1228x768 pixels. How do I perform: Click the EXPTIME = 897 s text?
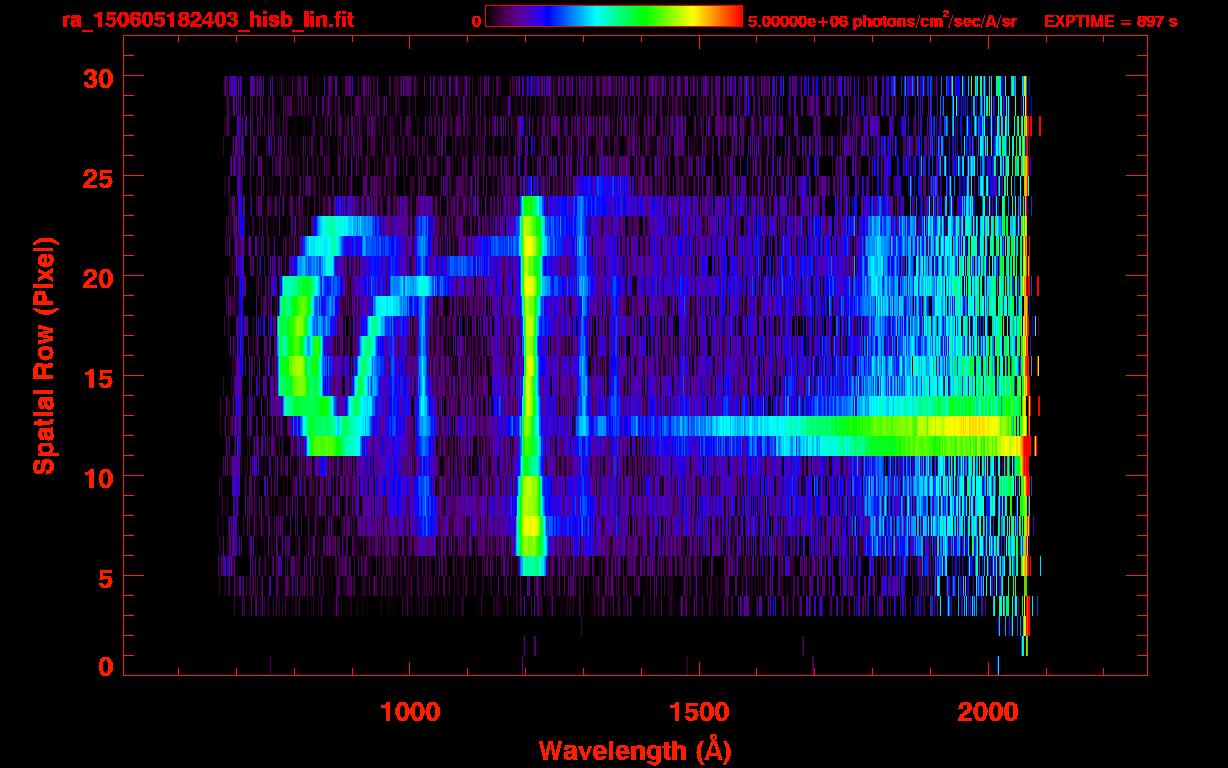(x=1110, y=21)
